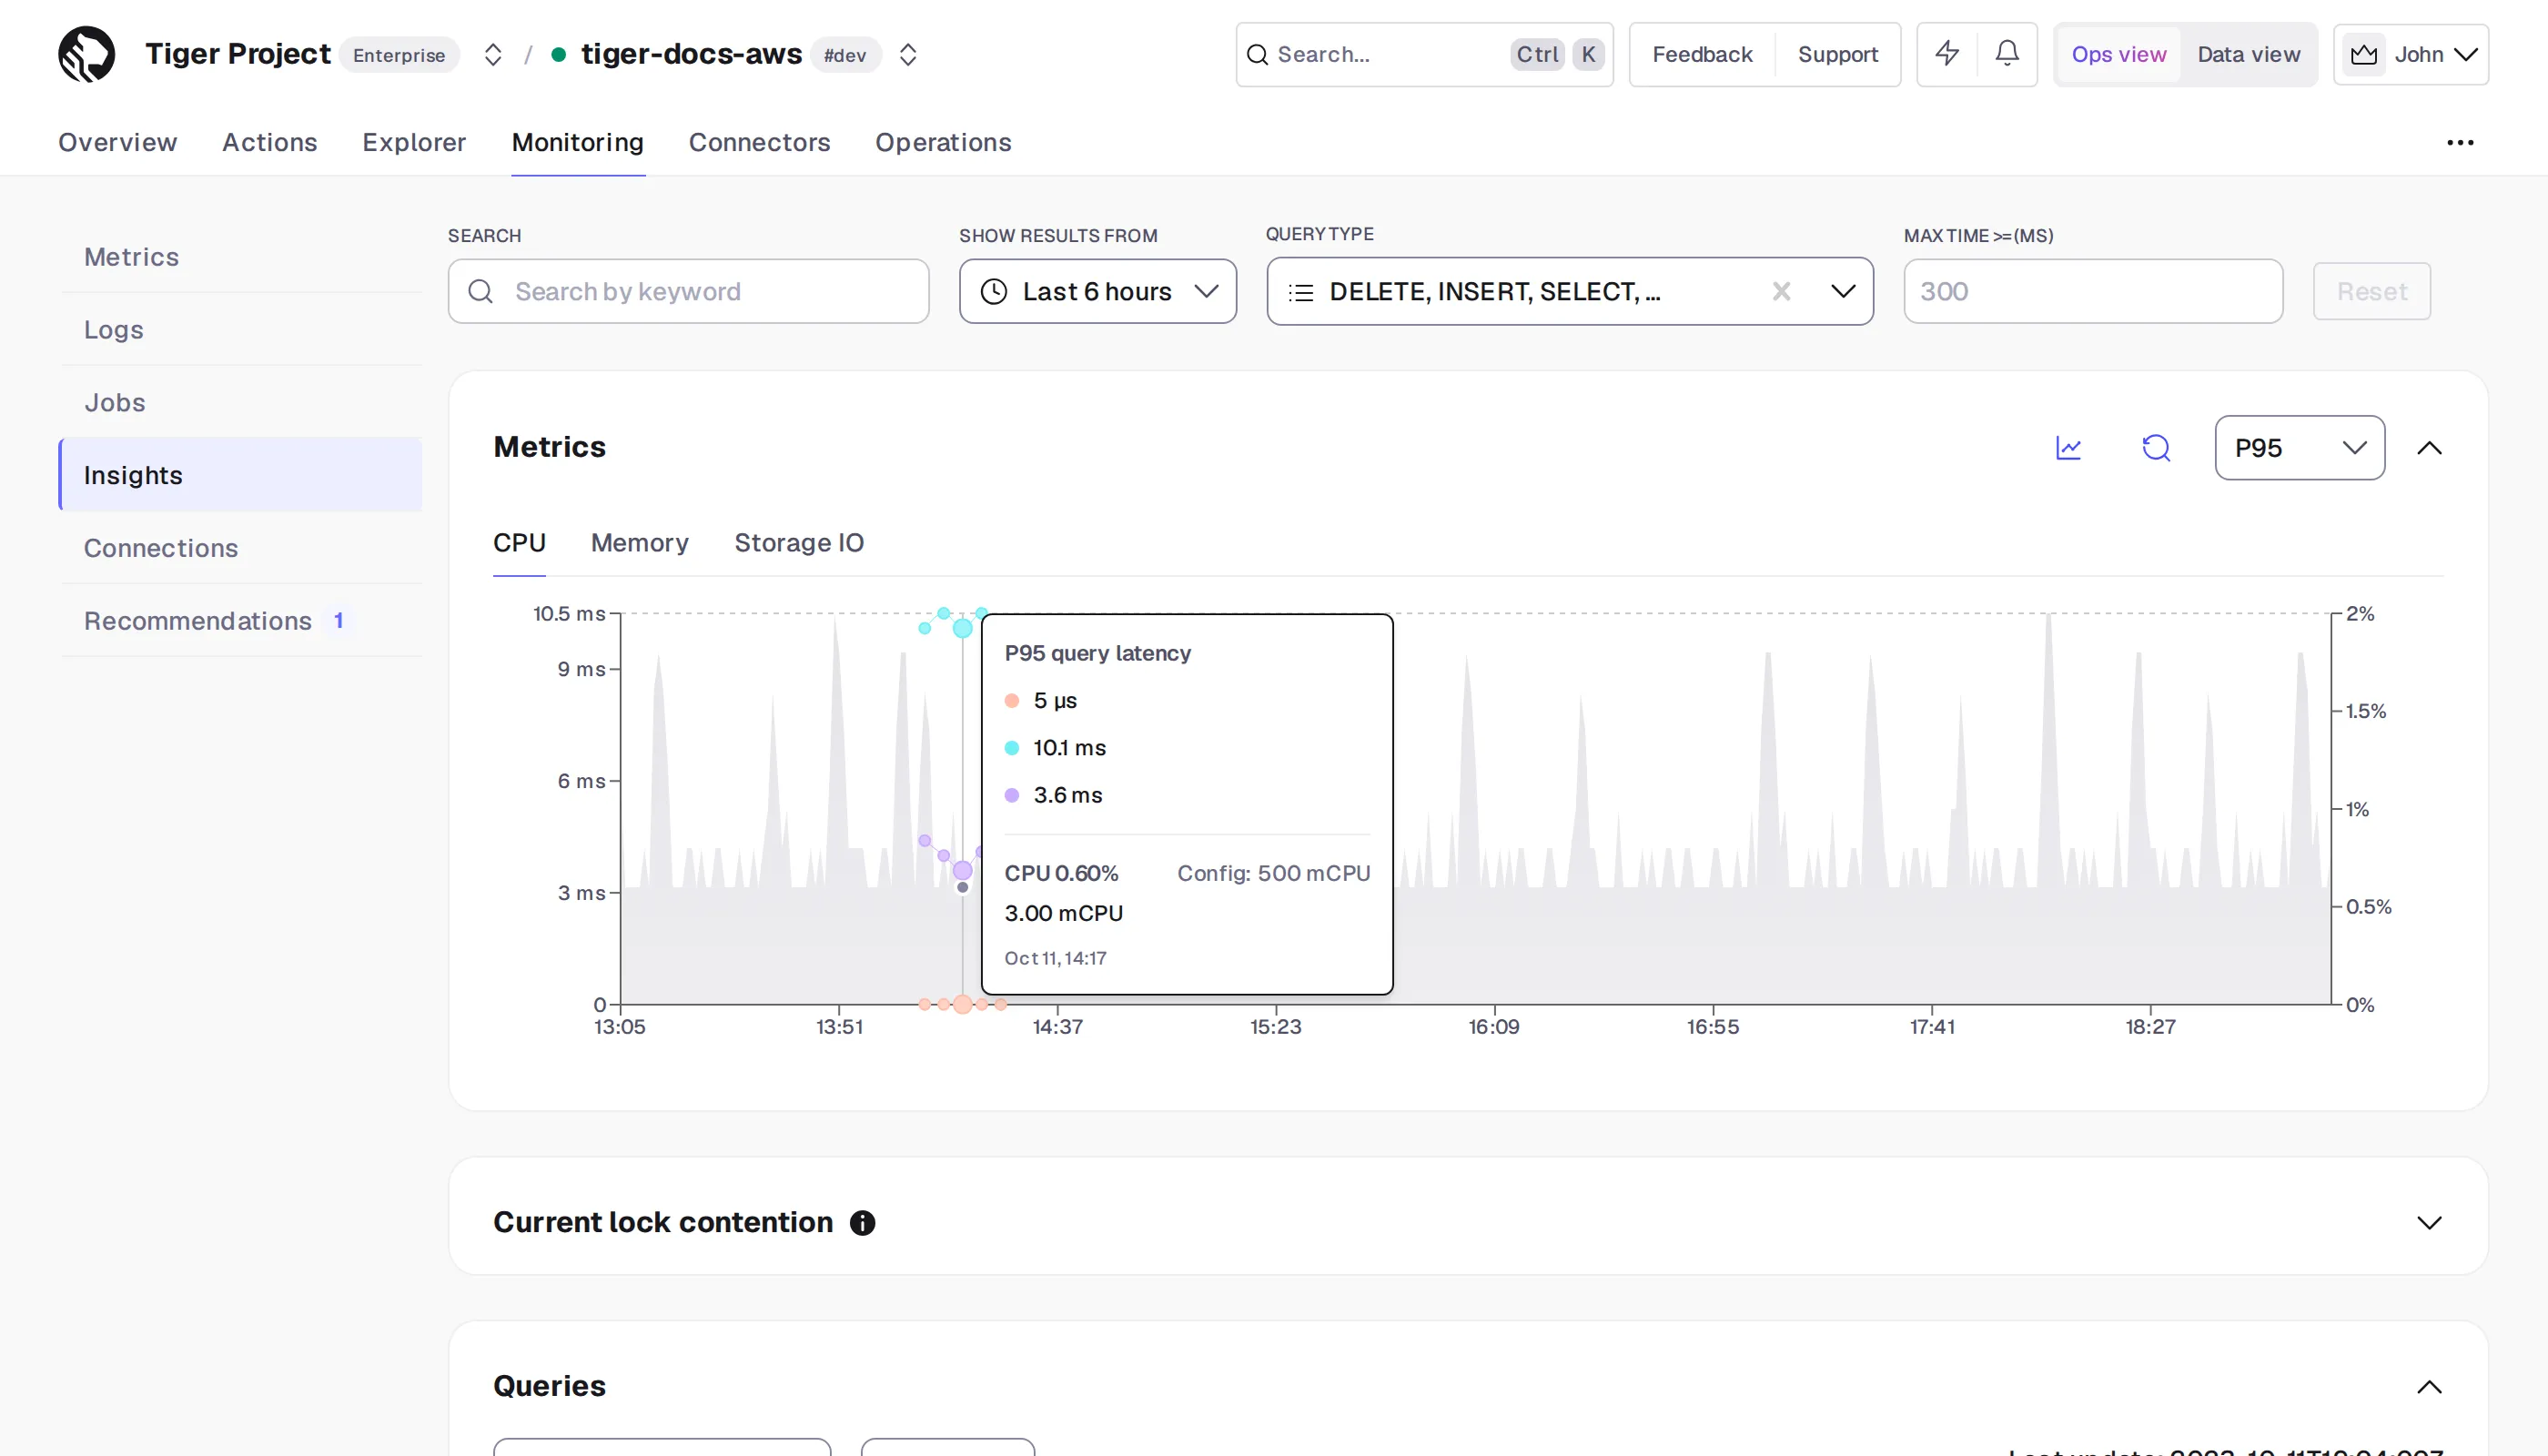
Task: Click the Support button
Action: [1837, 54]
